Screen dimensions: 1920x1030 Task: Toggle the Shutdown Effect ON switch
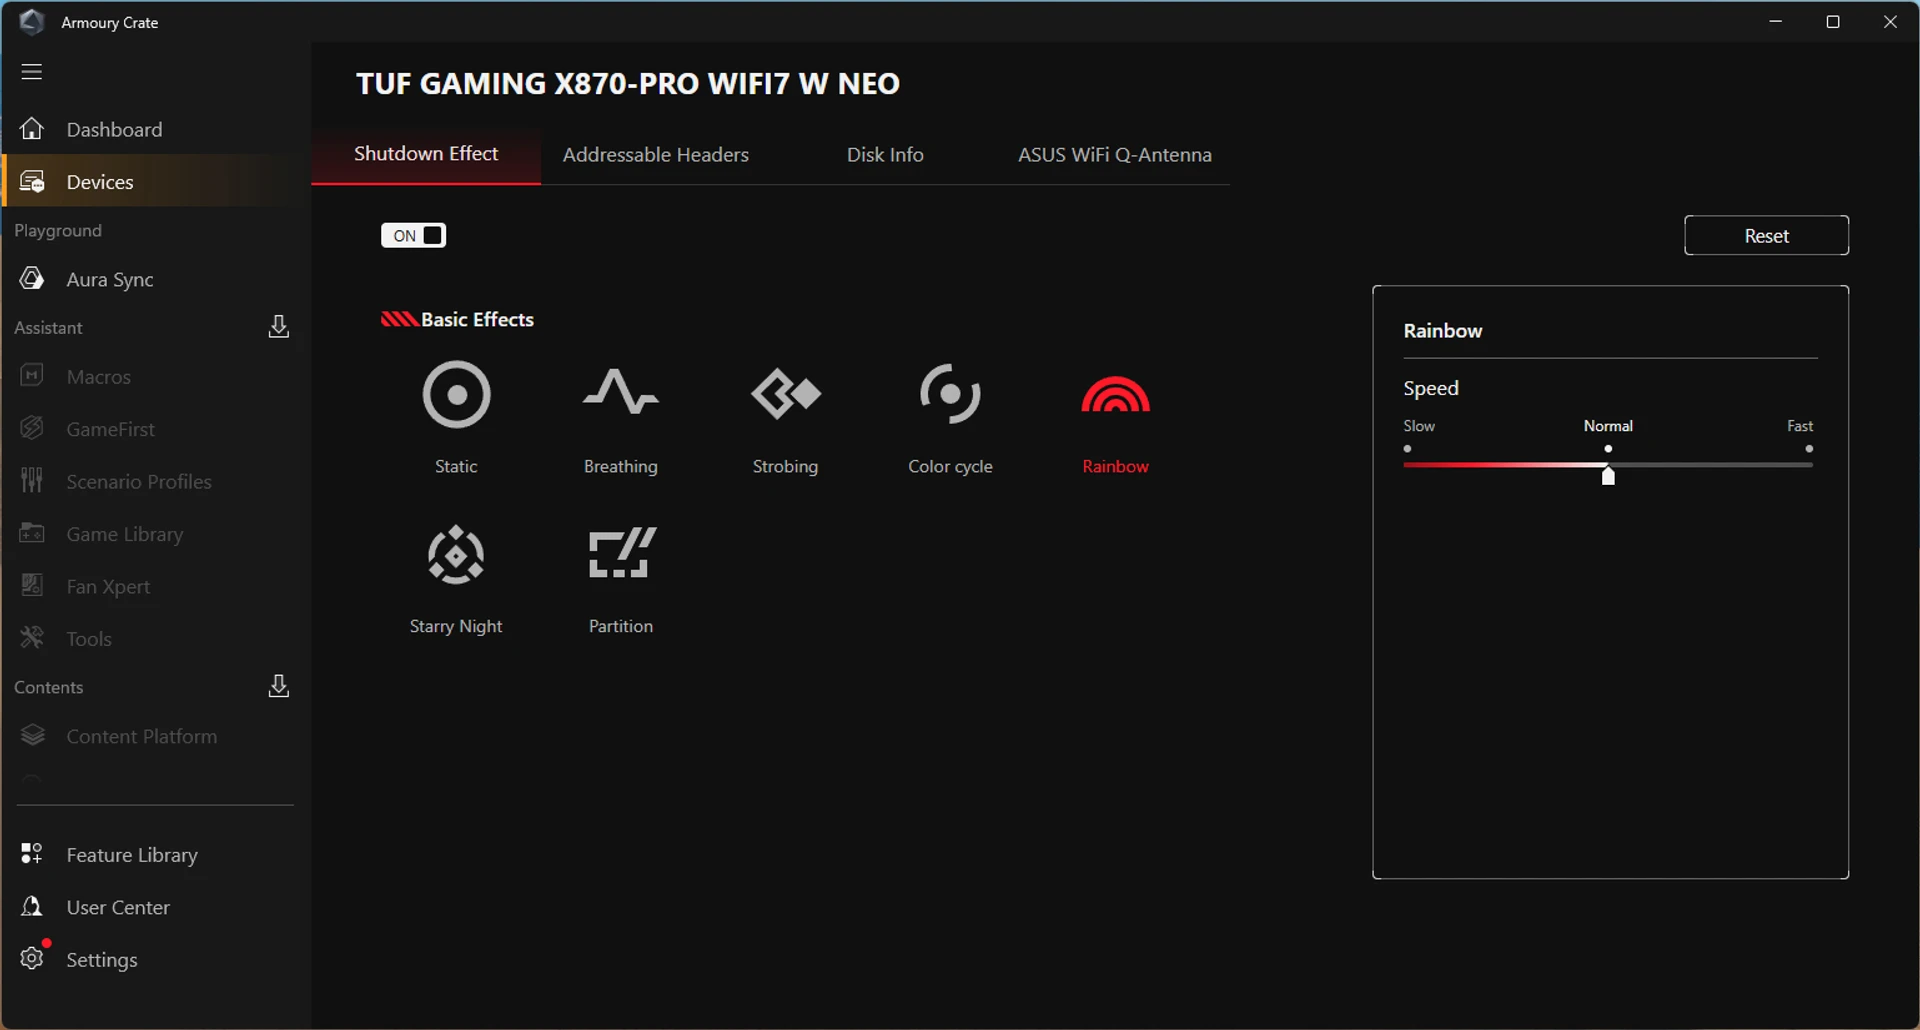(x=413, y=235)
